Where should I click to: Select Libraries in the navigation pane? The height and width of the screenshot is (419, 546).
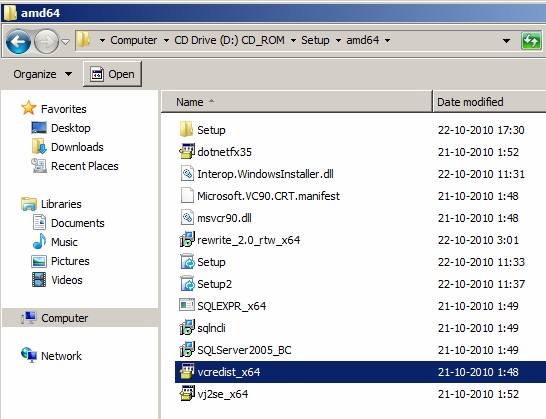point(61,204)
